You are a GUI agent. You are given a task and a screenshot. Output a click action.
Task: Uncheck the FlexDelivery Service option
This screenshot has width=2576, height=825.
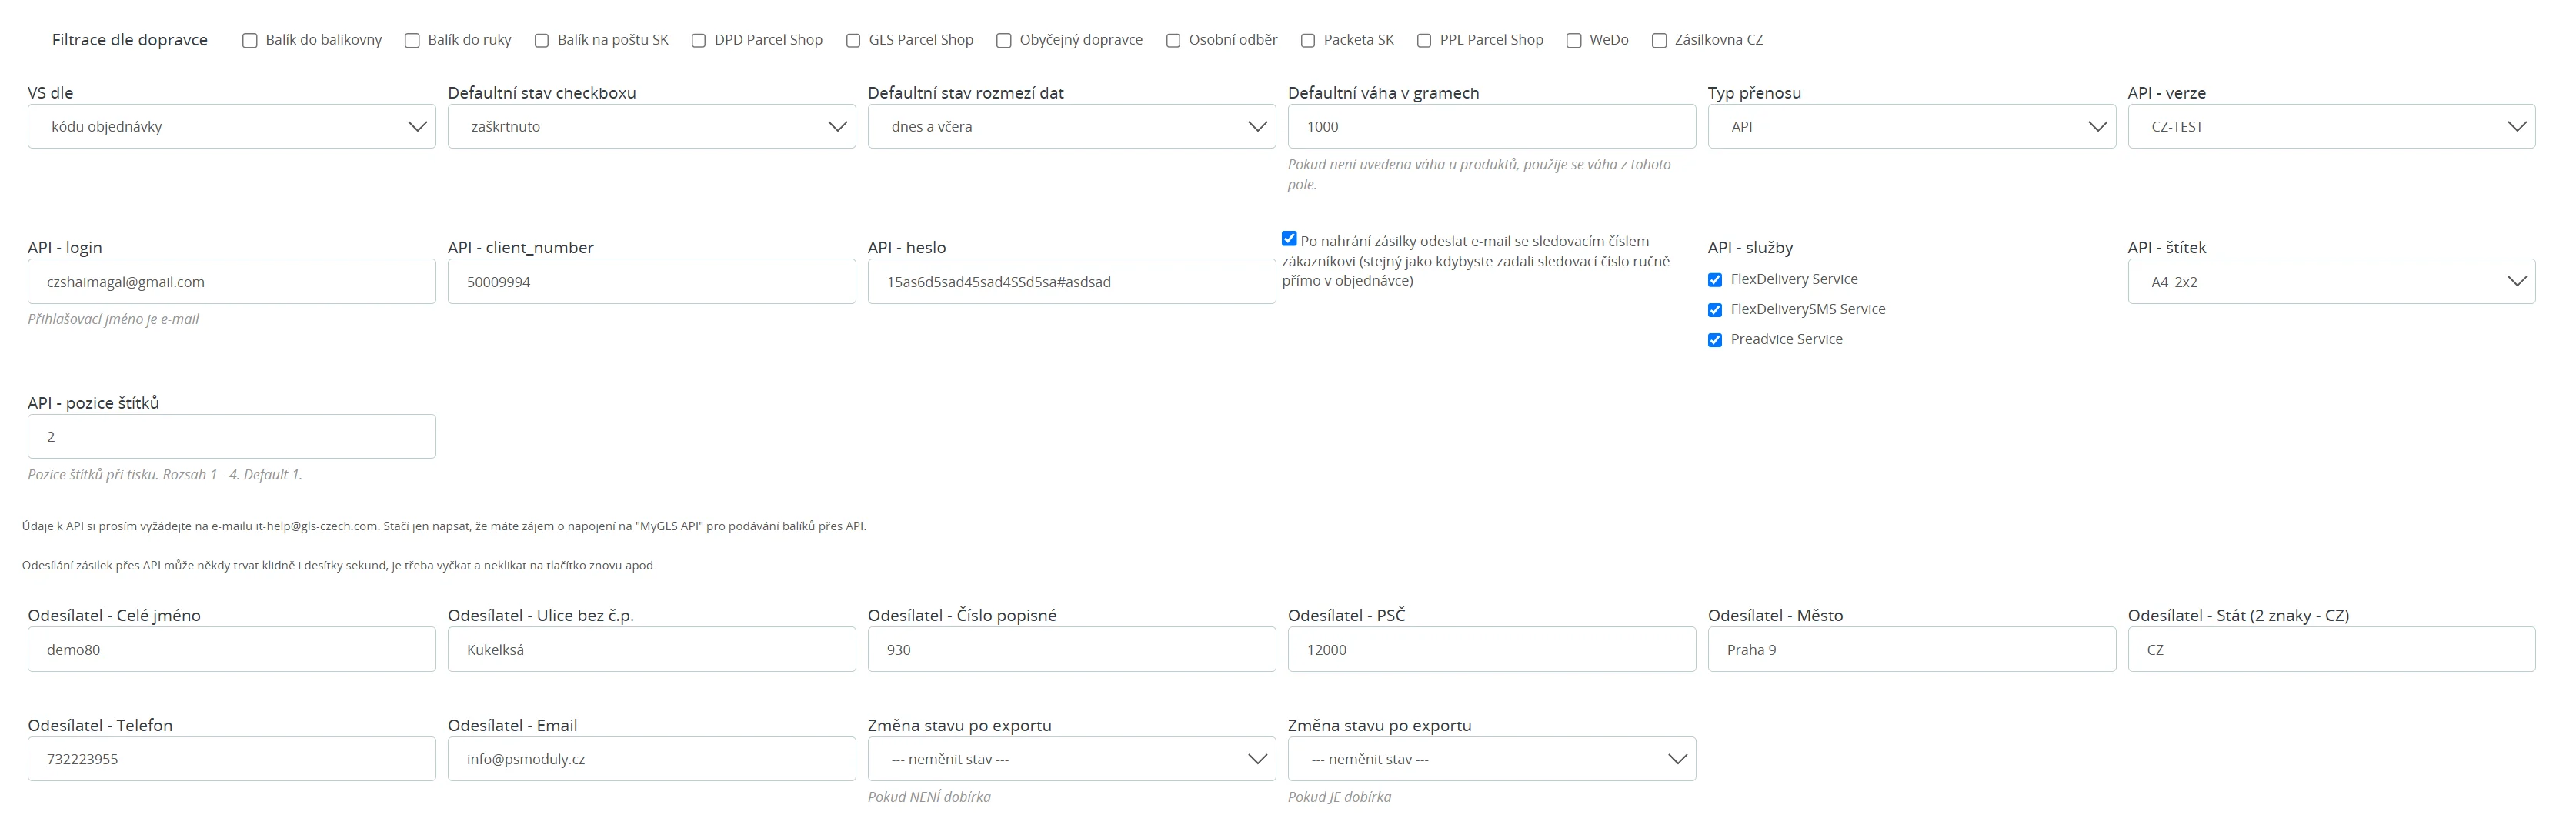(x=1715, y=280)
